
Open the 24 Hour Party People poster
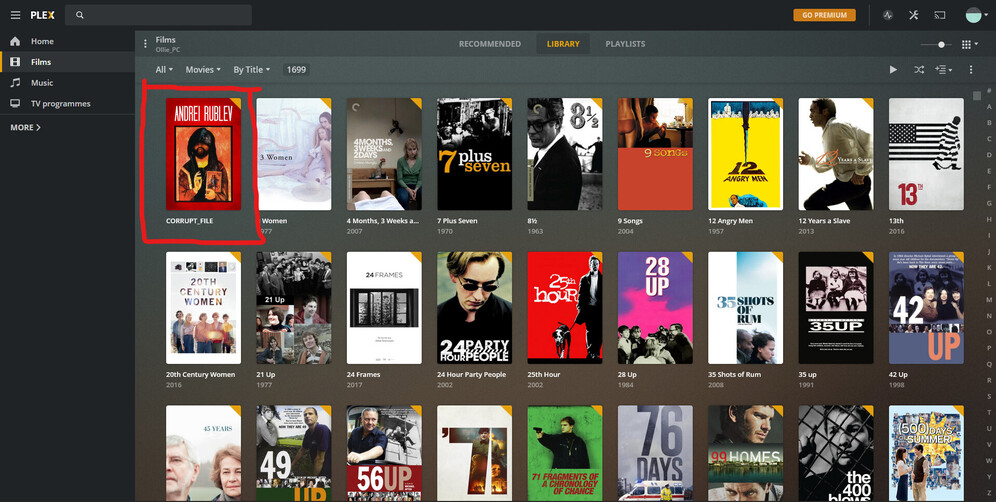pyautogui.click(x=474, y=308)
